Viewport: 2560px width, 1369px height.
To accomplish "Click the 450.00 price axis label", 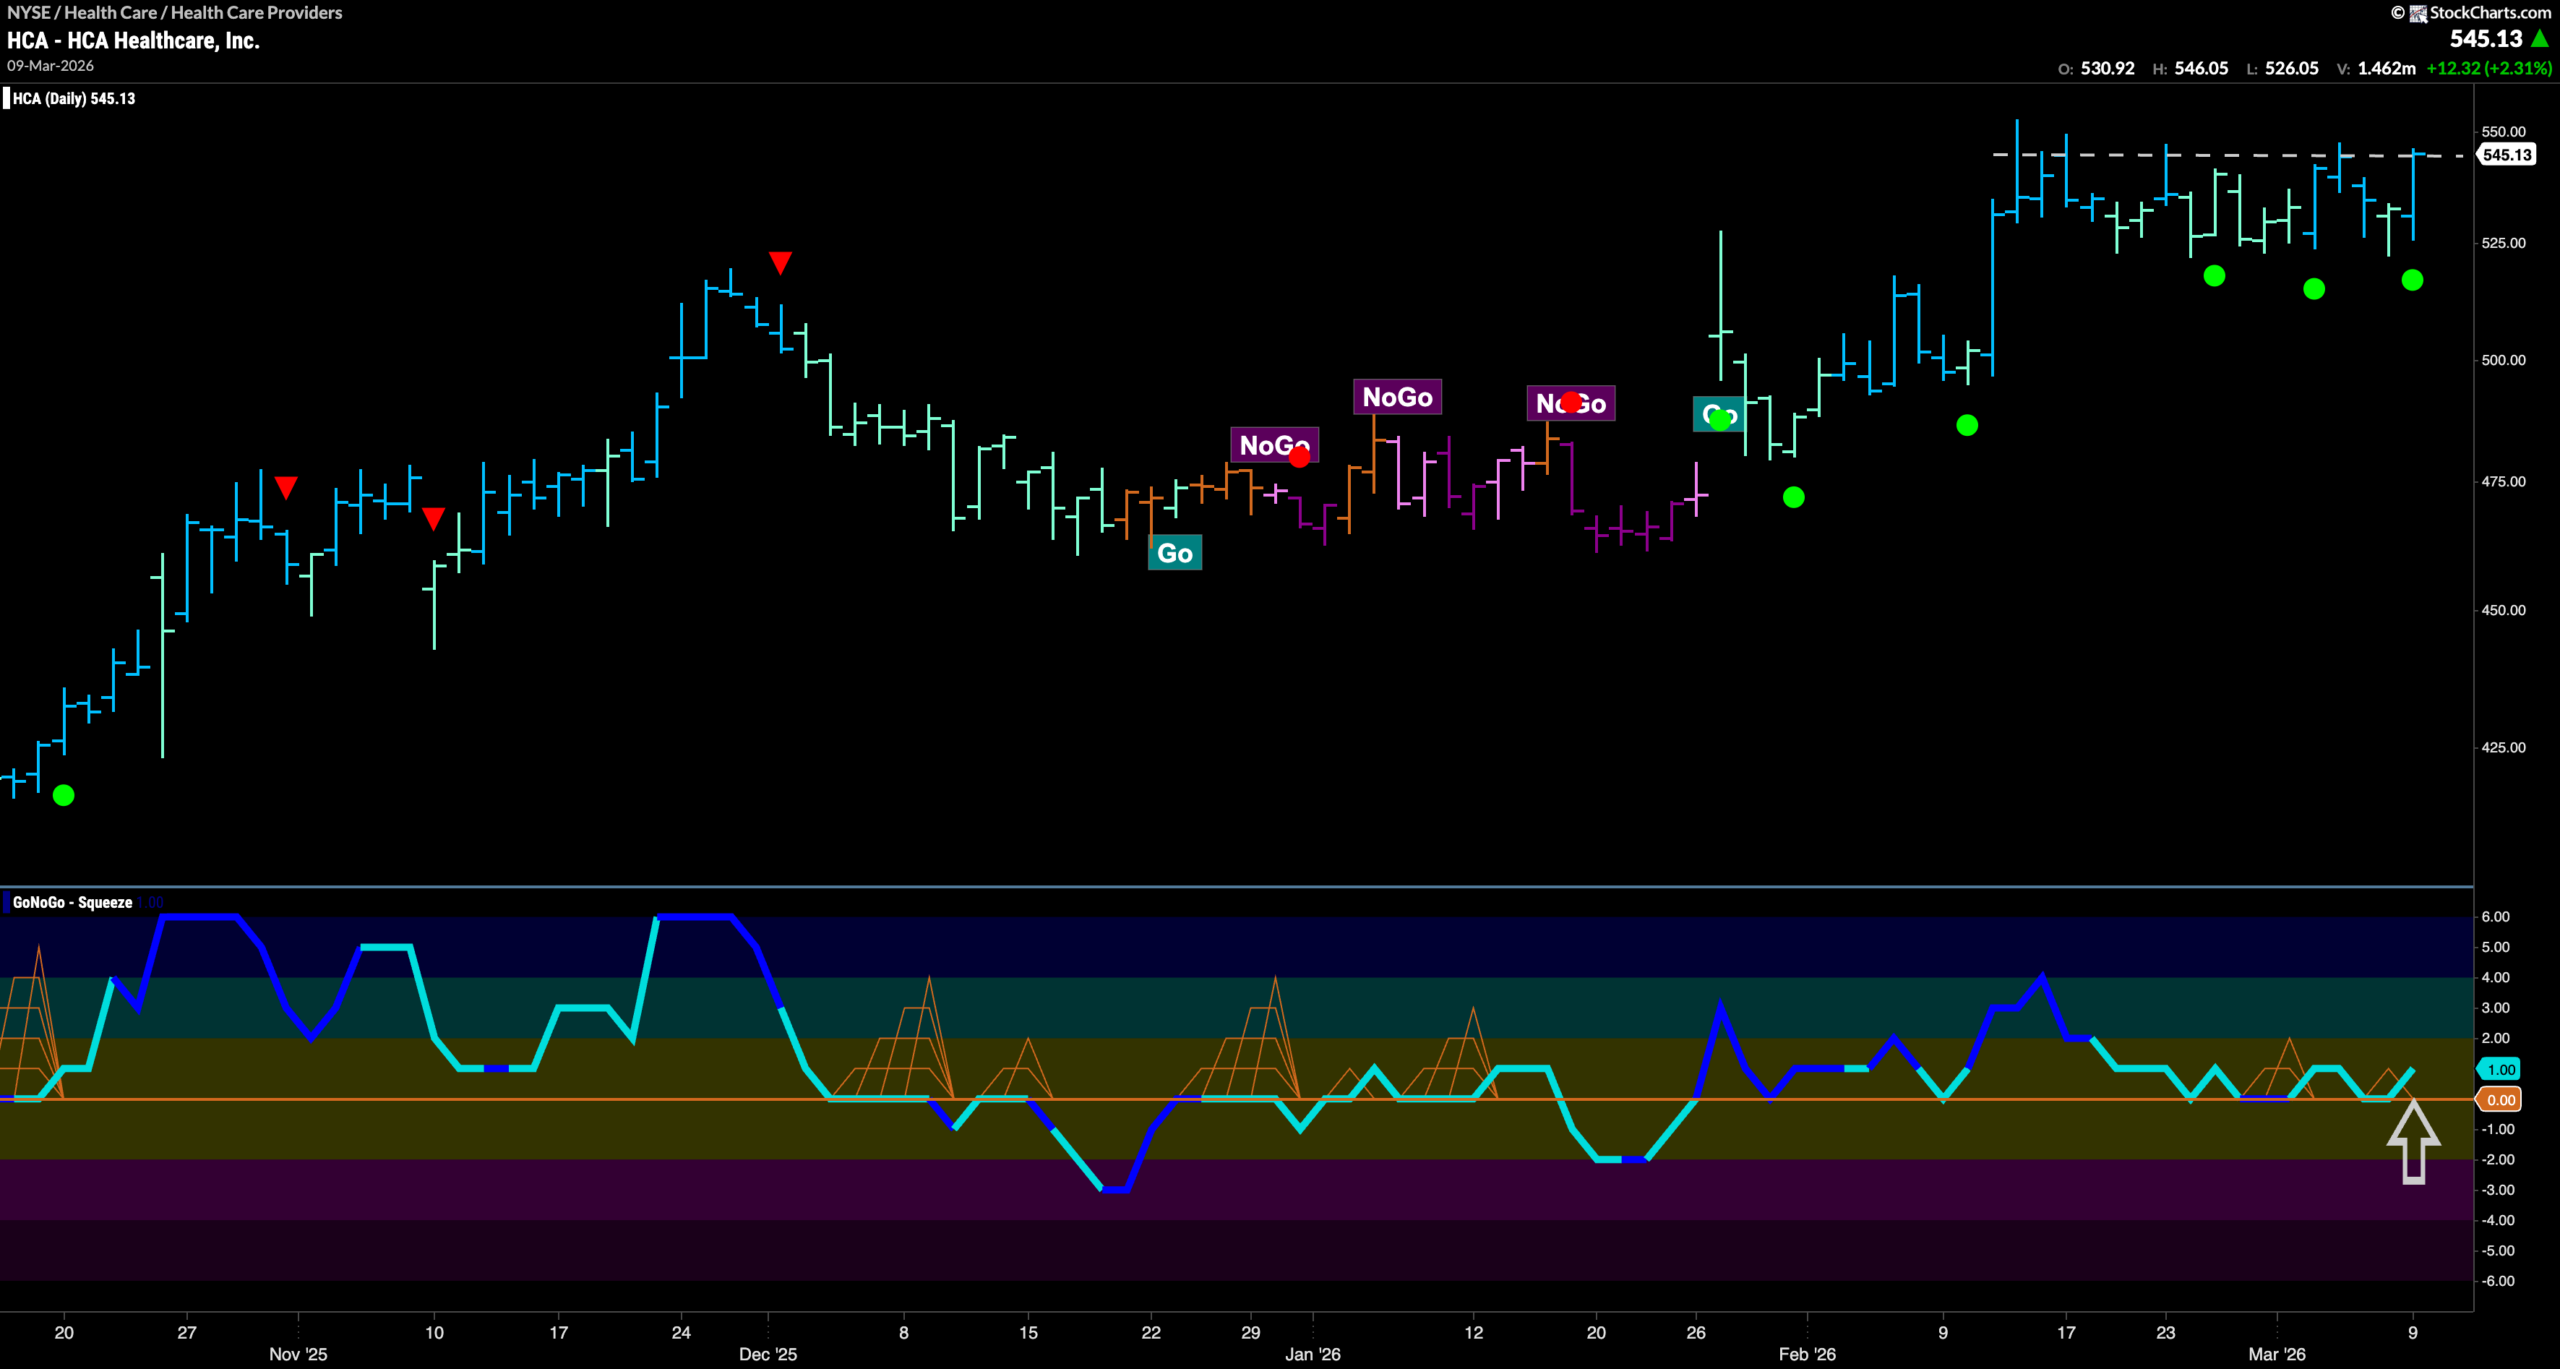I will [2503, 610].
